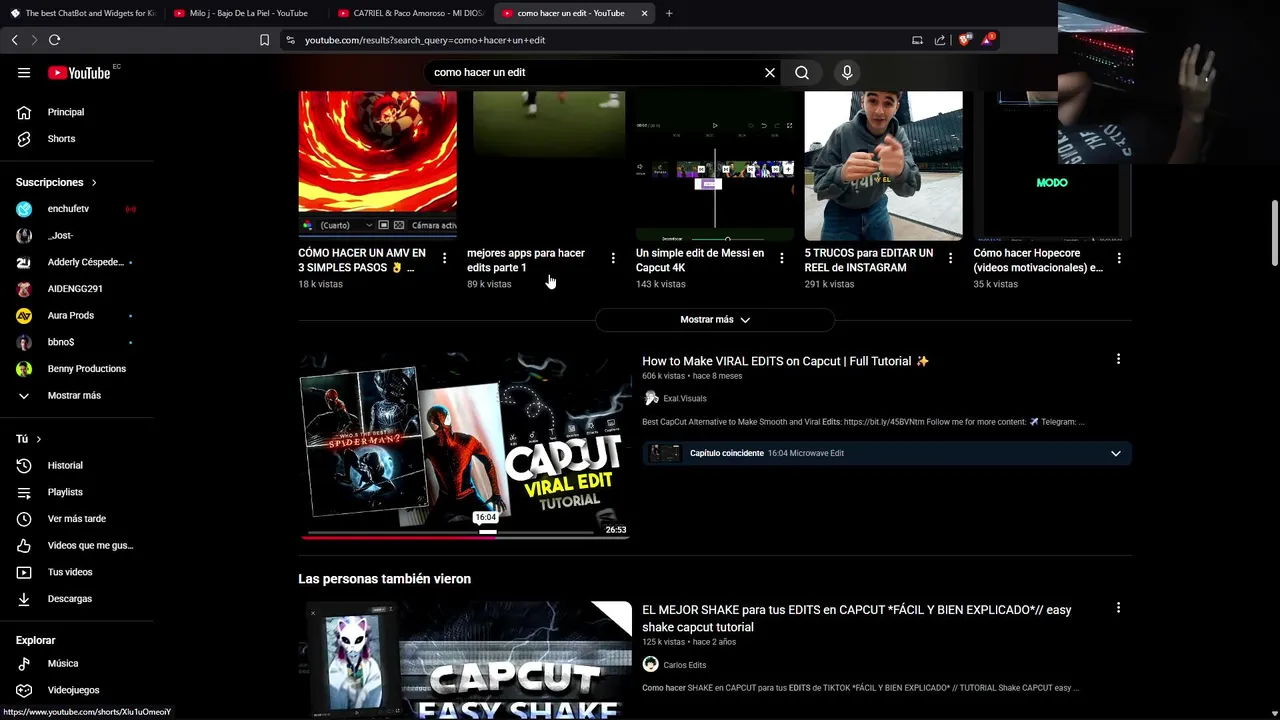Viewport: 1280px width, 720px height.
Task: Open the Exal.Visuals channel link
Action: point(684,398)
